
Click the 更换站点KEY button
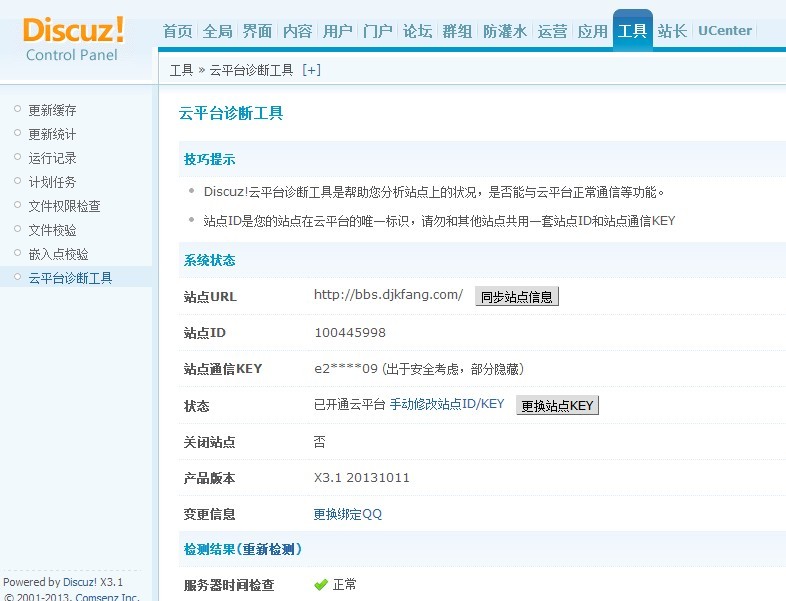click(x=557, y=405)
